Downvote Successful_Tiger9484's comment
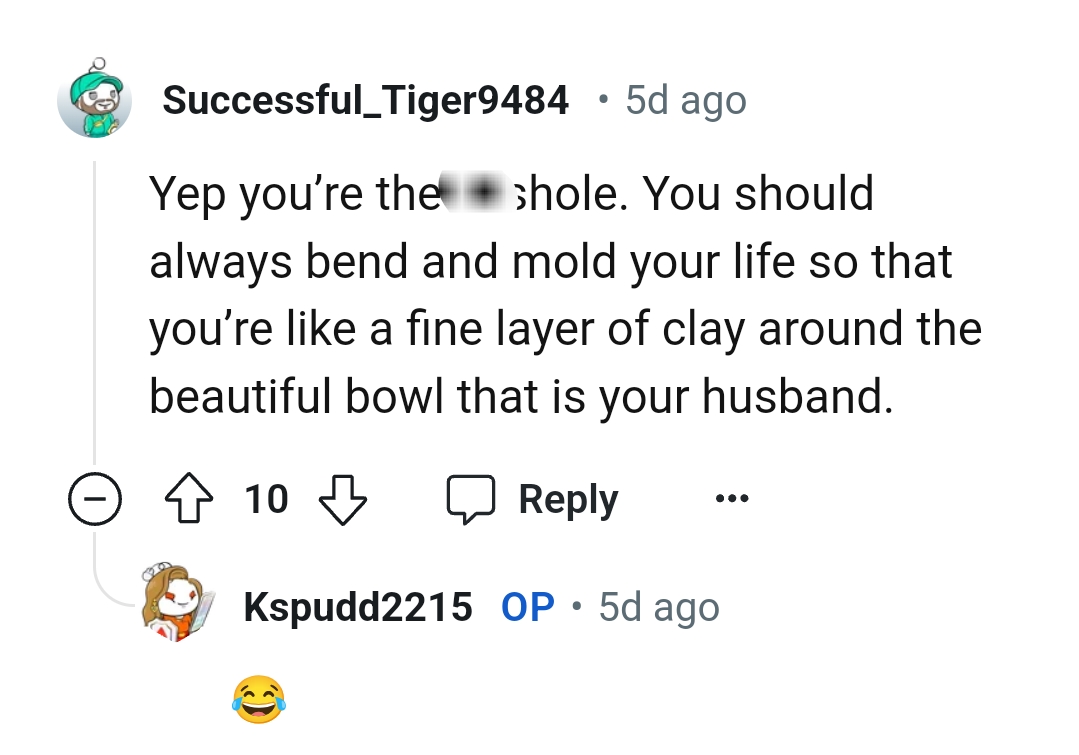This screenshot has width=1079, height=755. (x=342, y=499)
